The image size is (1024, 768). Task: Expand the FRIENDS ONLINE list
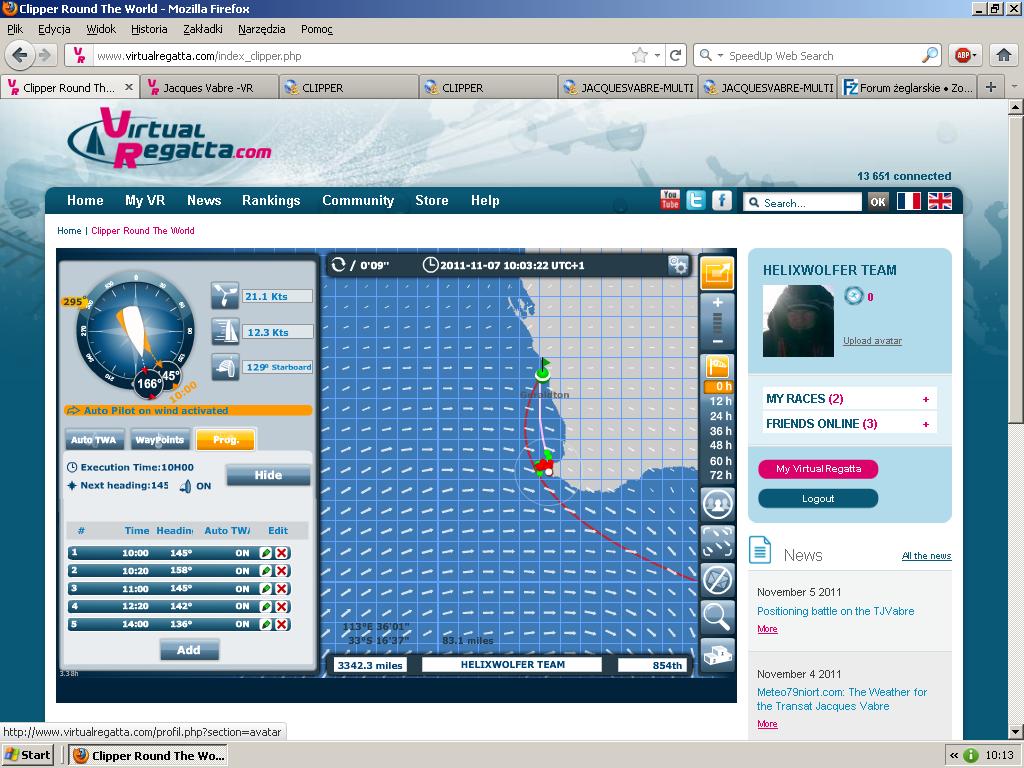point(926,424)
